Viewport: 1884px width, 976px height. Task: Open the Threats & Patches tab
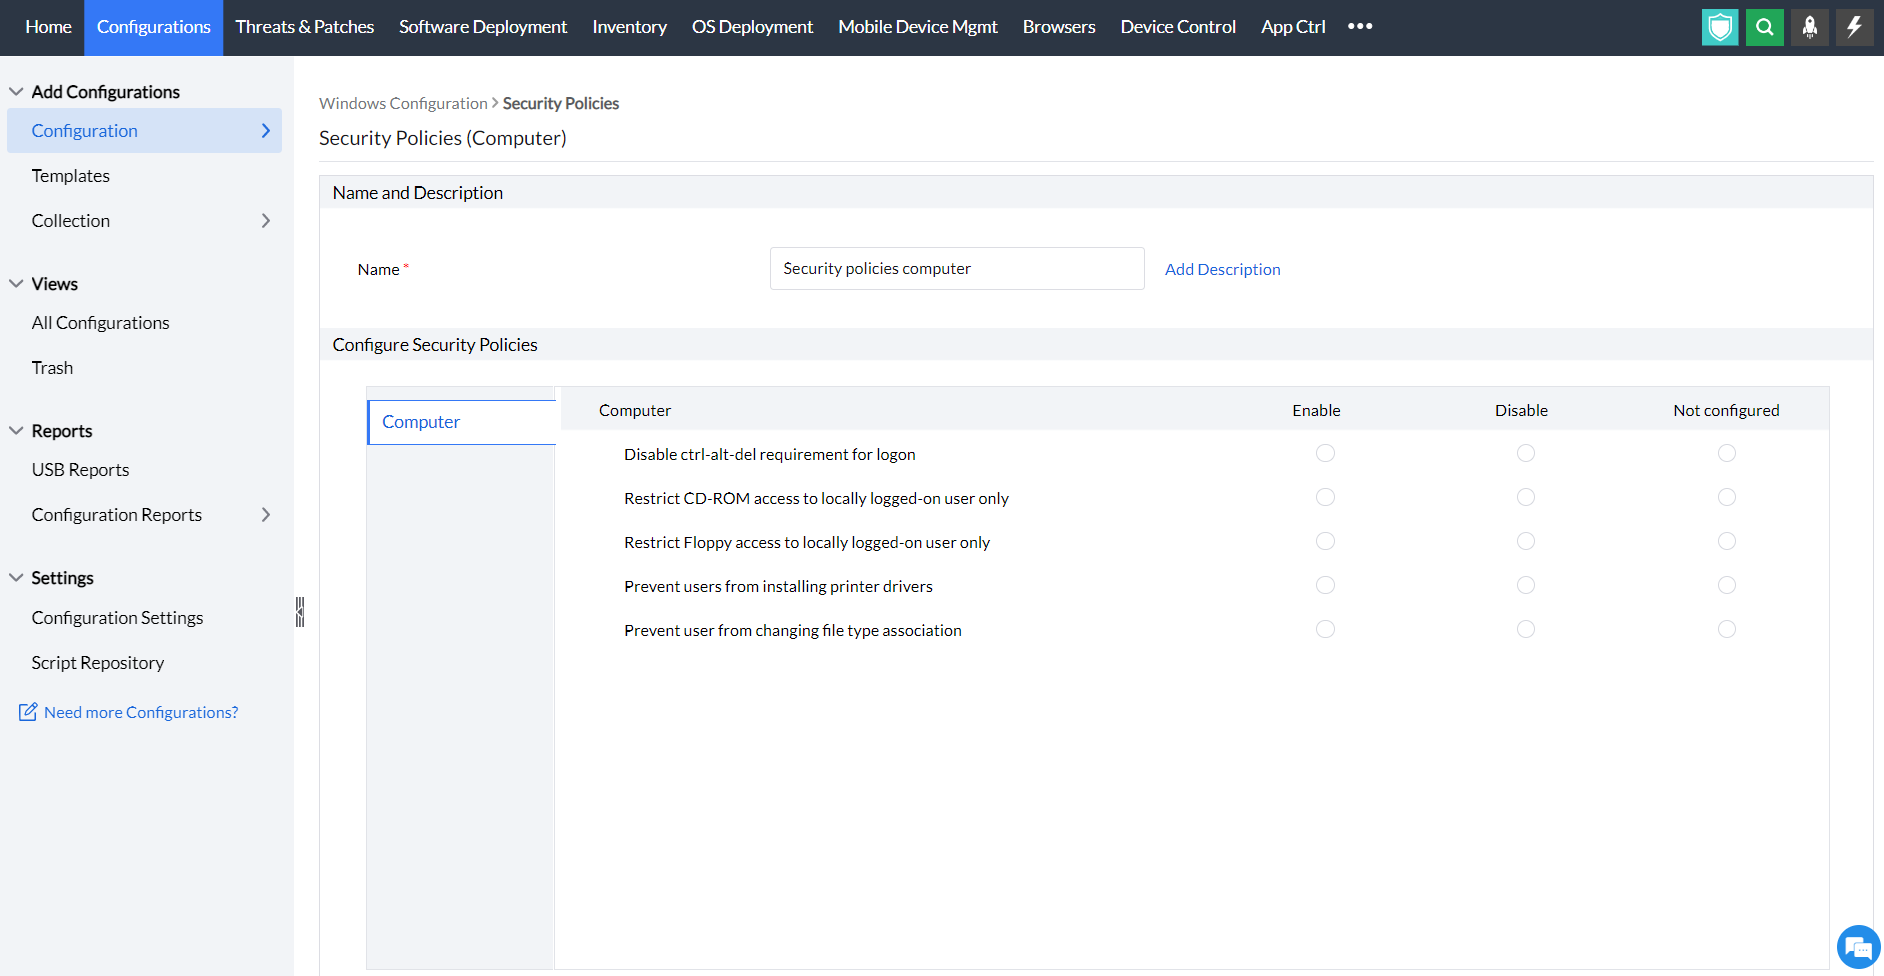point(305,27)
